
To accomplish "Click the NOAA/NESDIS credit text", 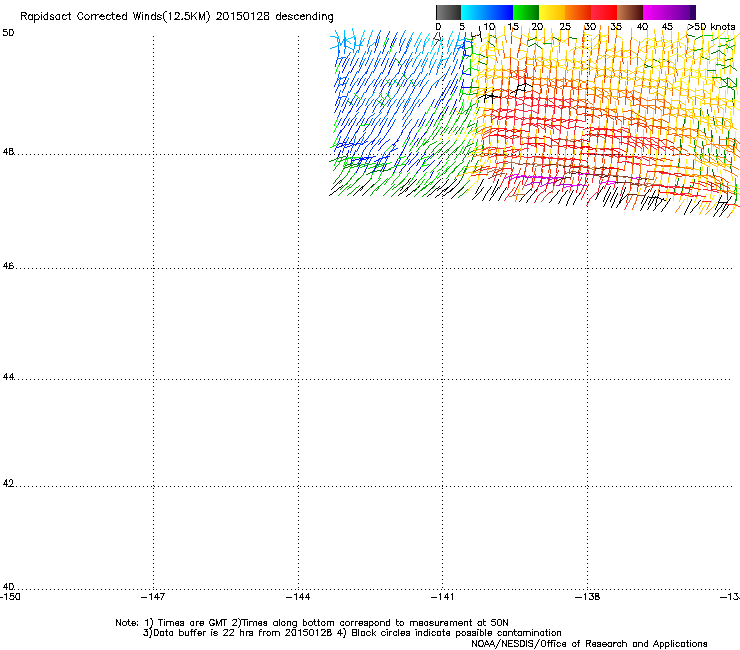I will (589, 644).
